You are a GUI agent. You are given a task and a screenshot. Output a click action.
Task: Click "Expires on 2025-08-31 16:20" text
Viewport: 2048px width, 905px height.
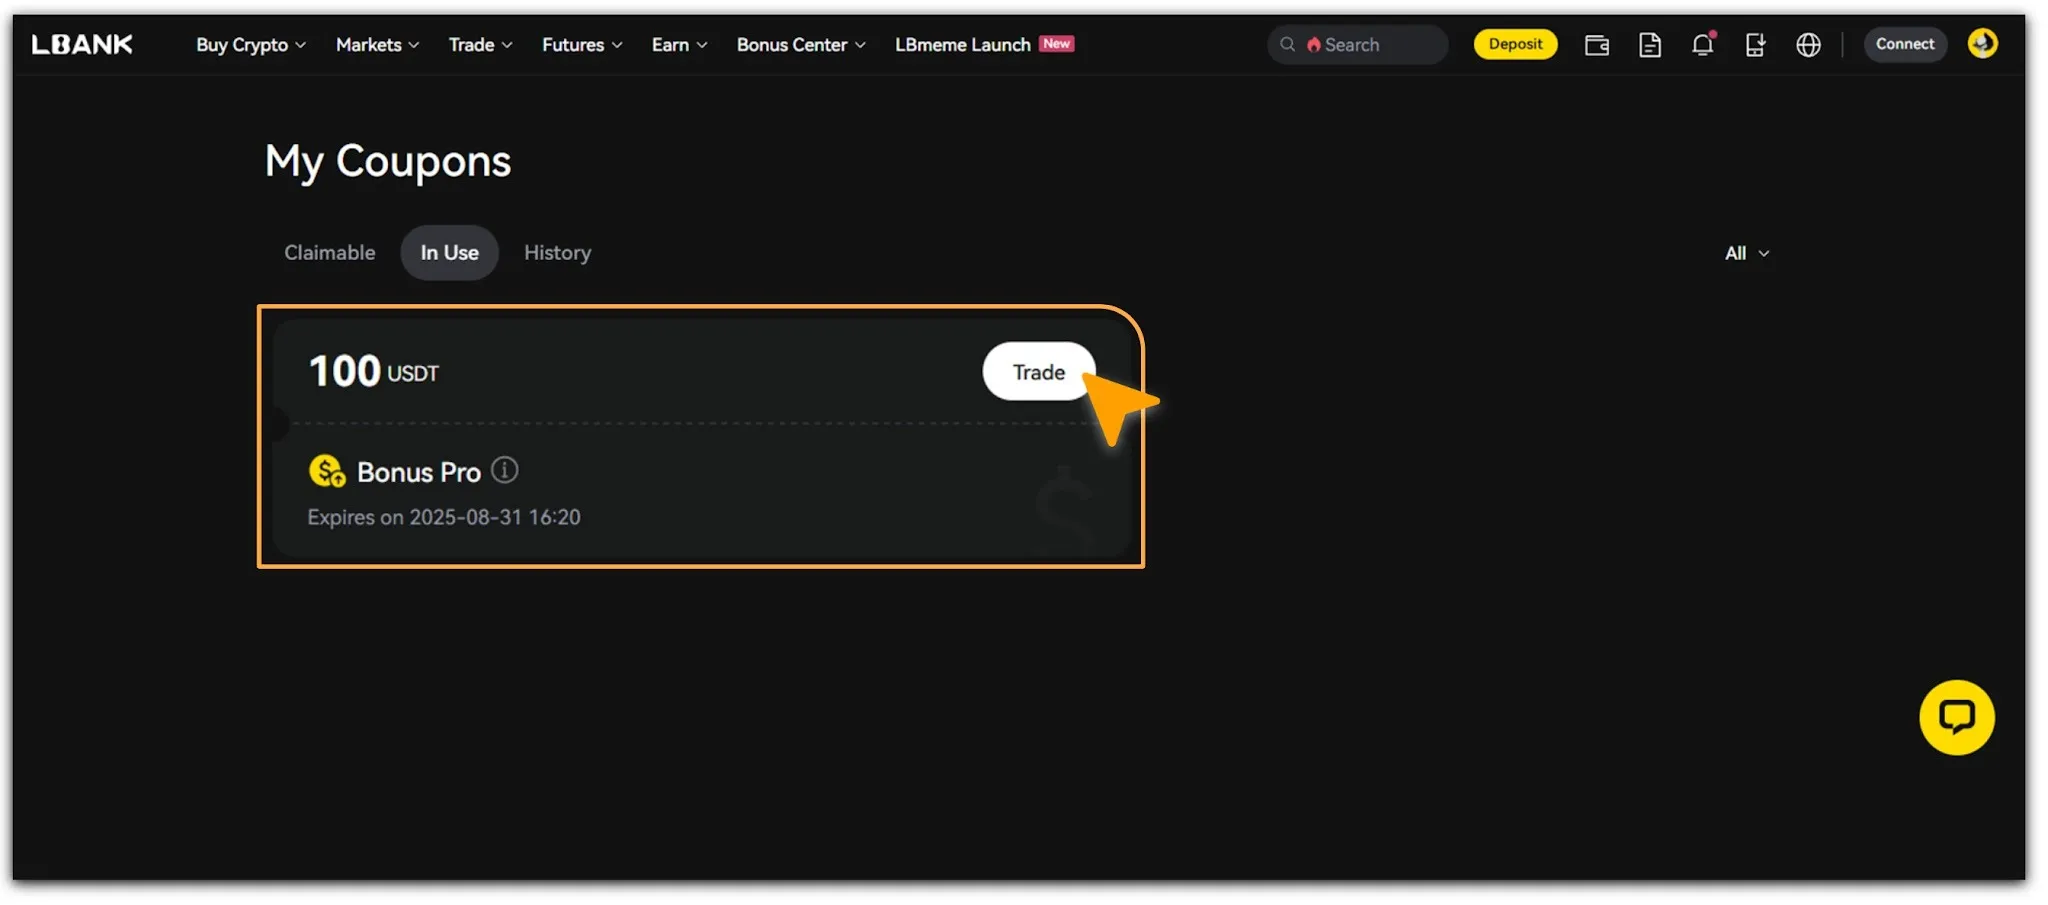(444, 517)
